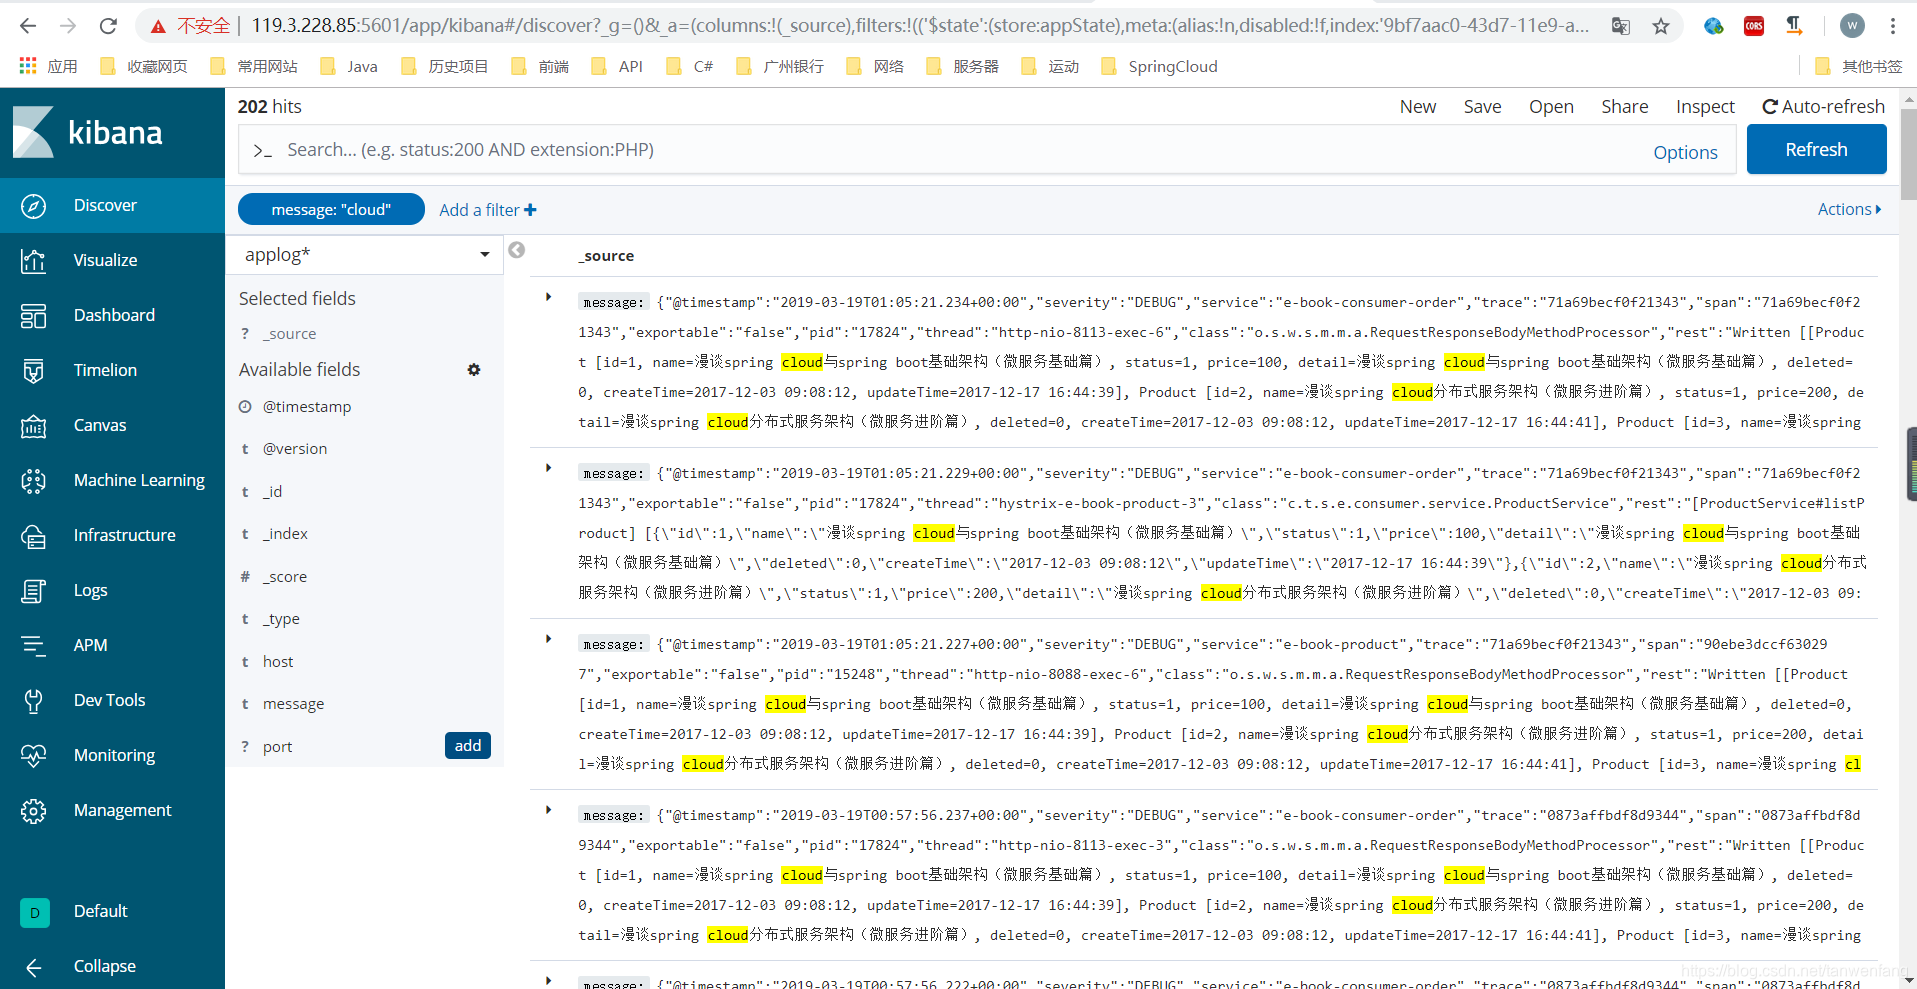Open the C# bookmark folder
The image size is (1917, 989).
(689, 67)
